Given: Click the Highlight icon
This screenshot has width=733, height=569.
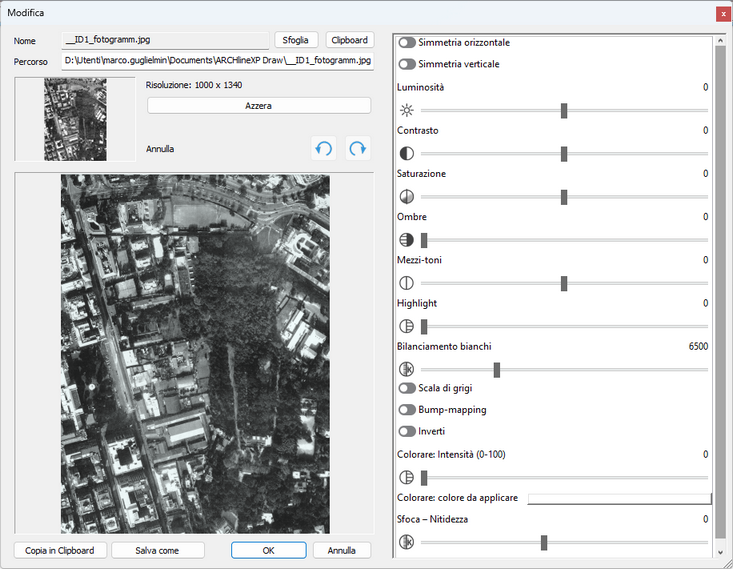Looking at the screenshot, I should 407,326.
